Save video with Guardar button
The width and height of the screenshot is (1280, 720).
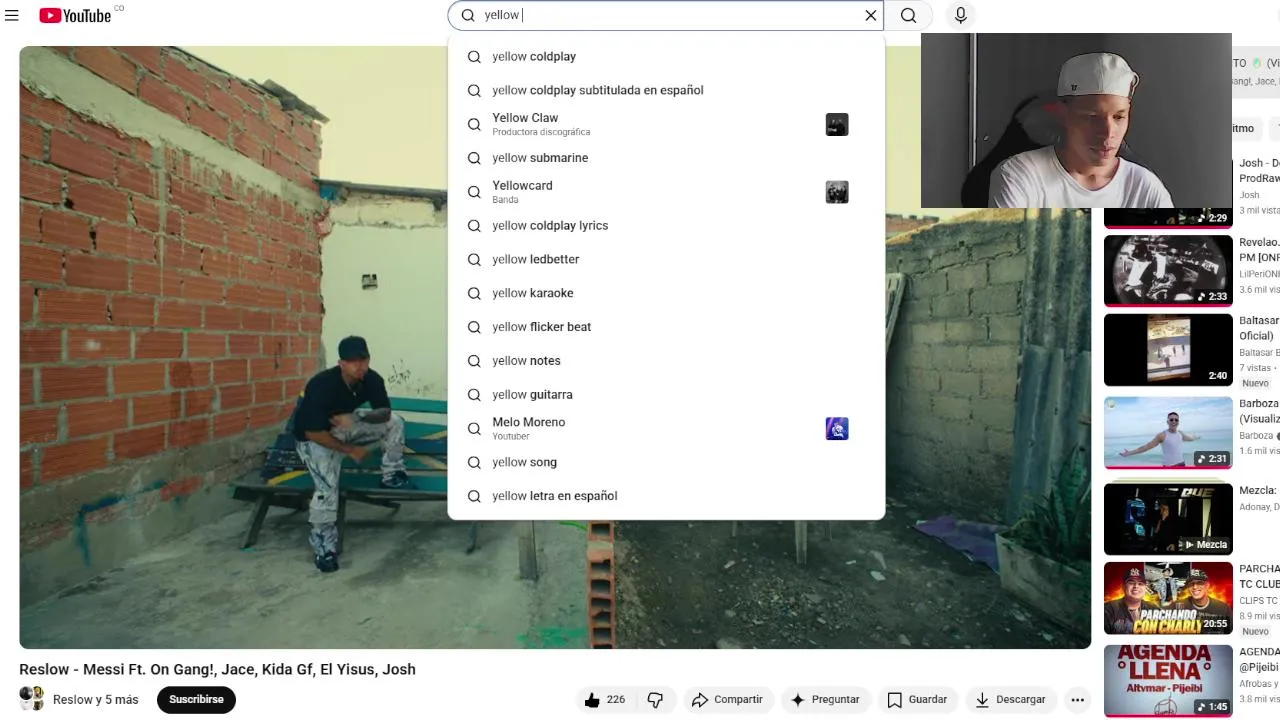pyautogui.click(x=917, y=700)
